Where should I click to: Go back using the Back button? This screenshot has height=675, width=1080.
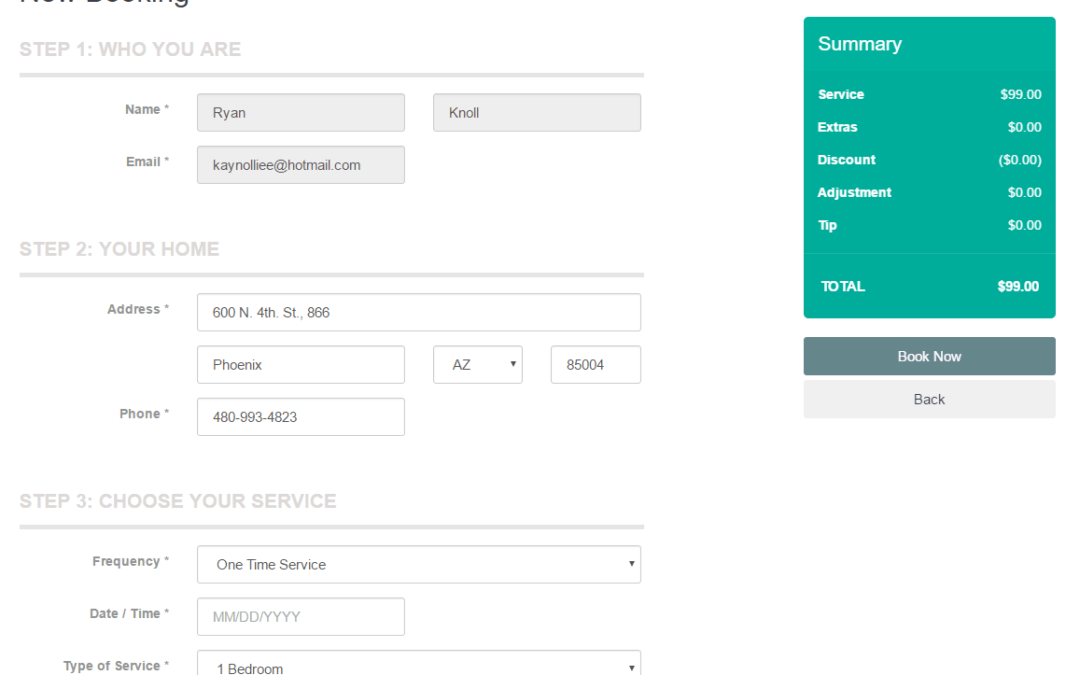coord(929,399)
